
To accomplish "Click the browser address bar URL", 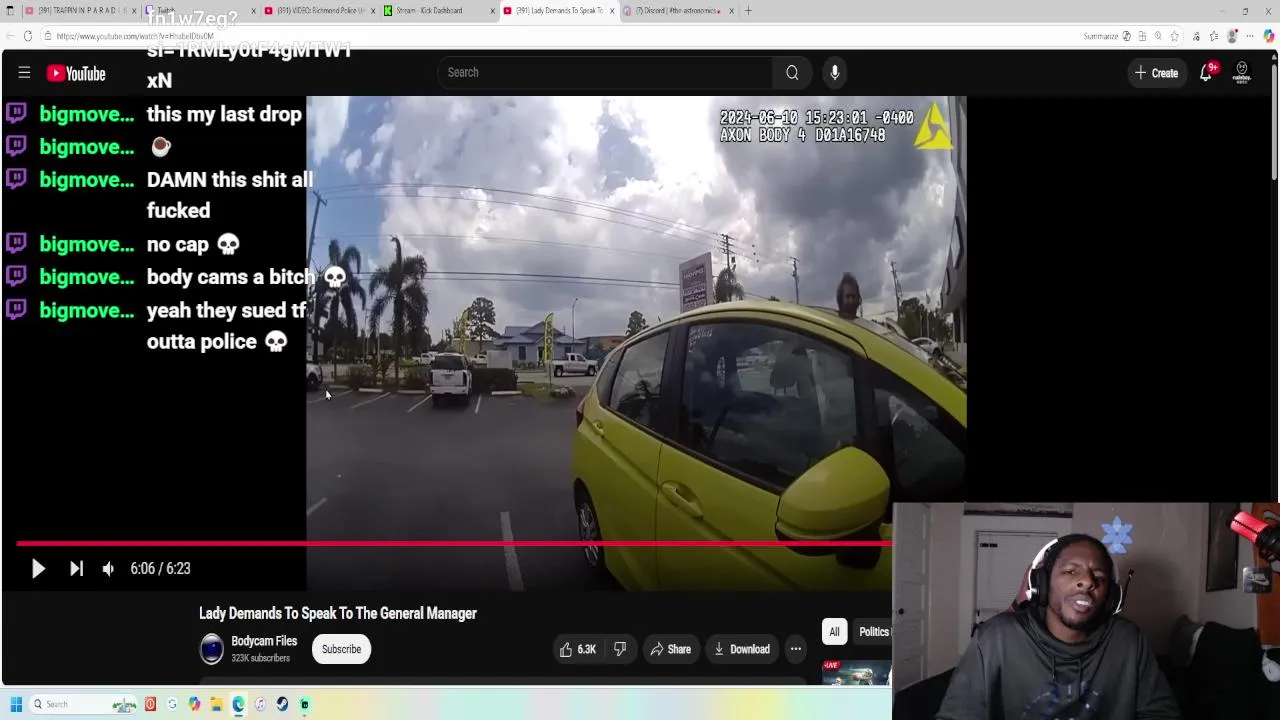I will point(135,36).
